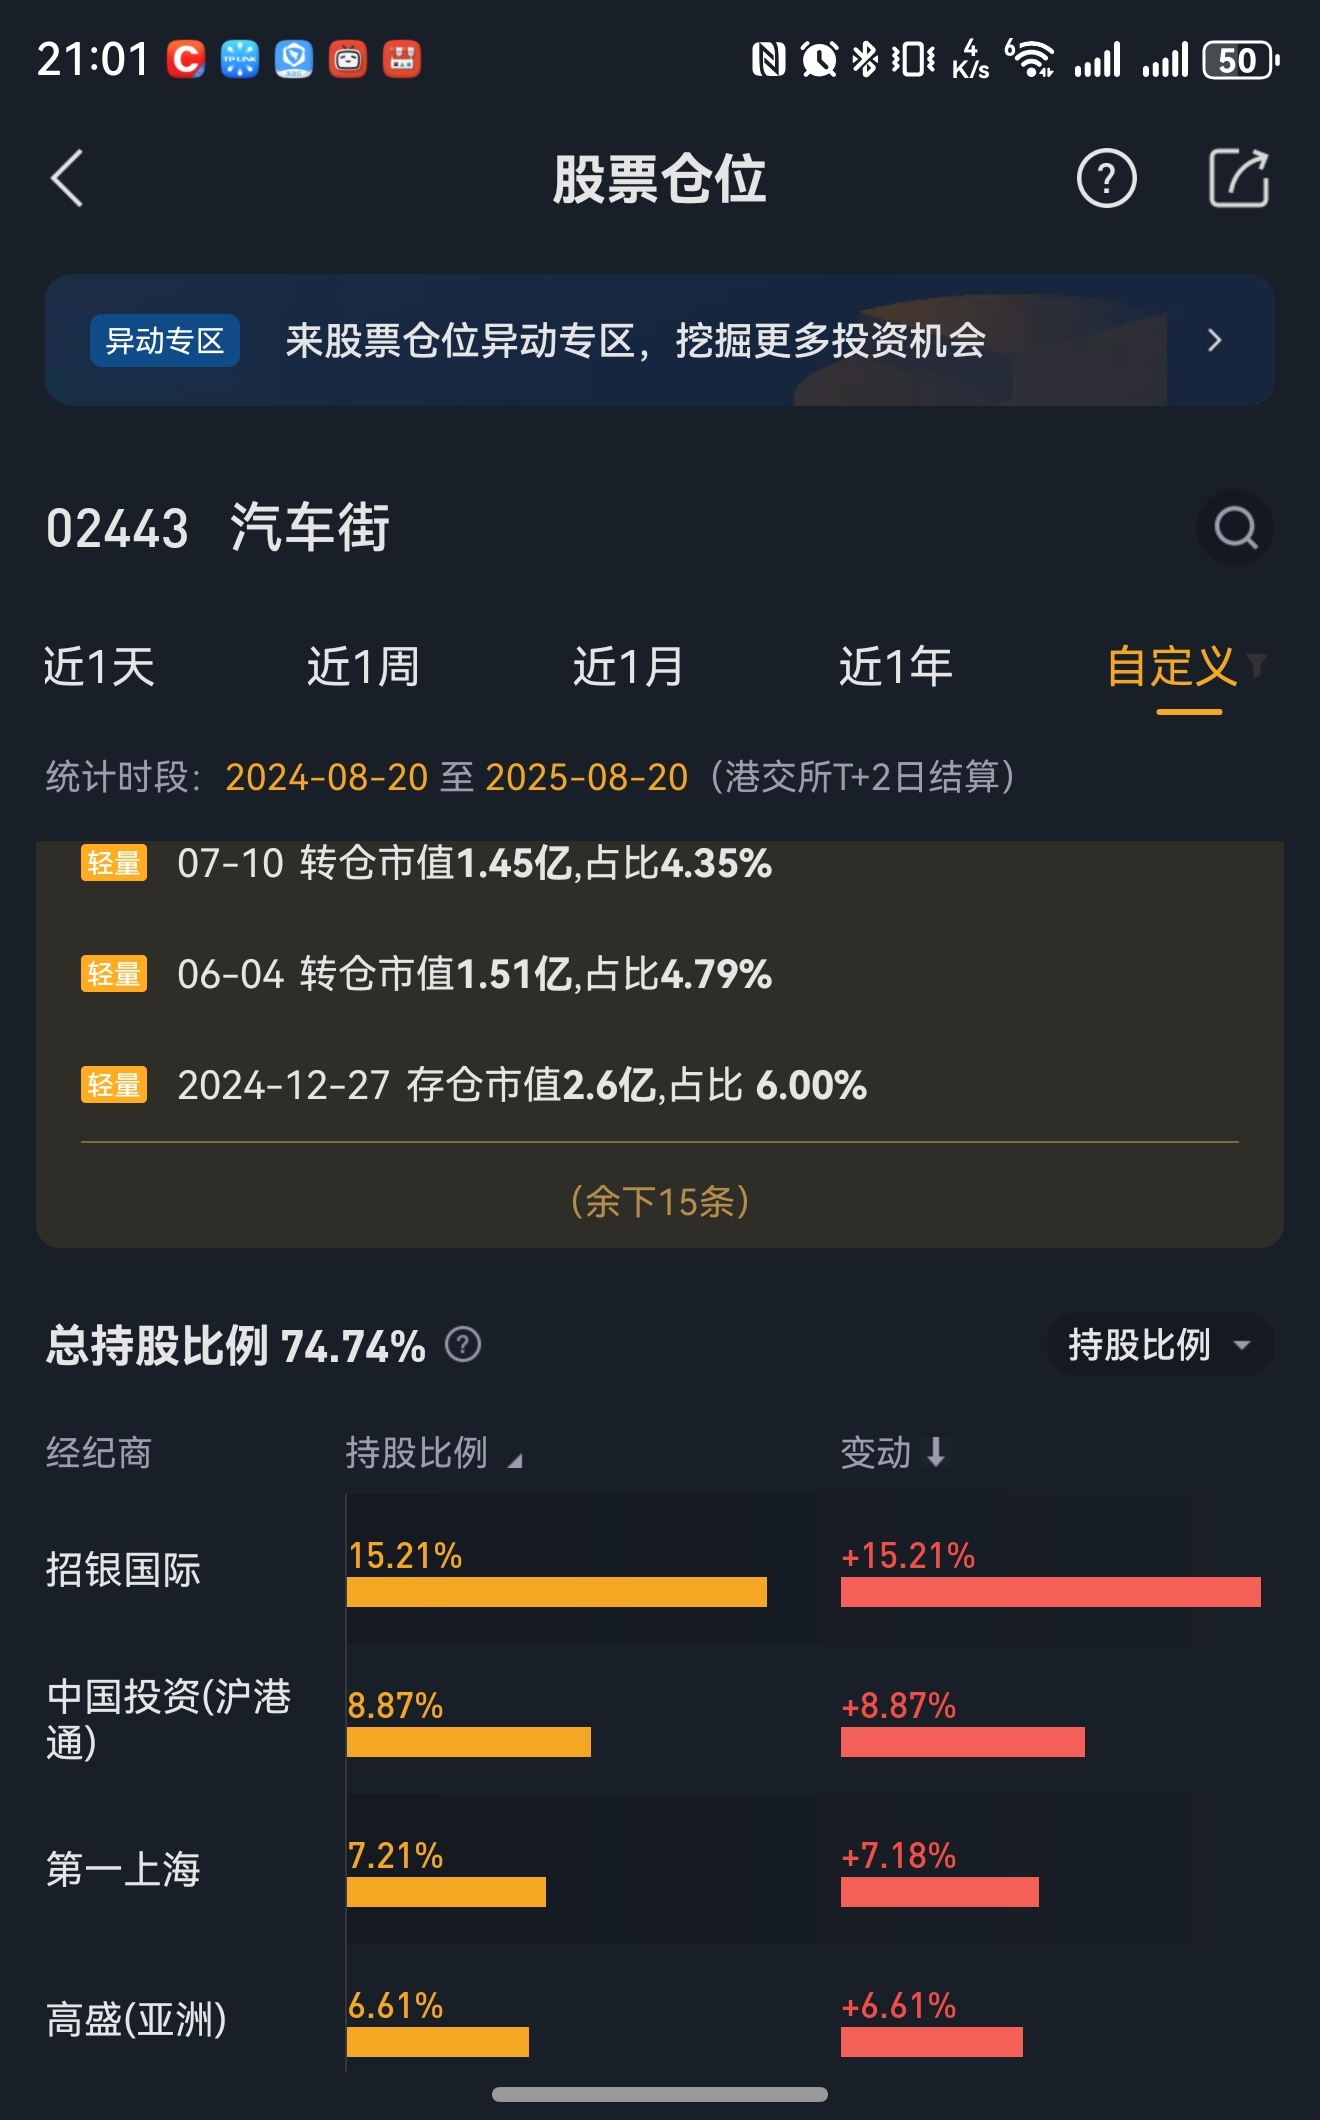
Task: Tap the alarm icon in status bar
Action: pos(819,59)
